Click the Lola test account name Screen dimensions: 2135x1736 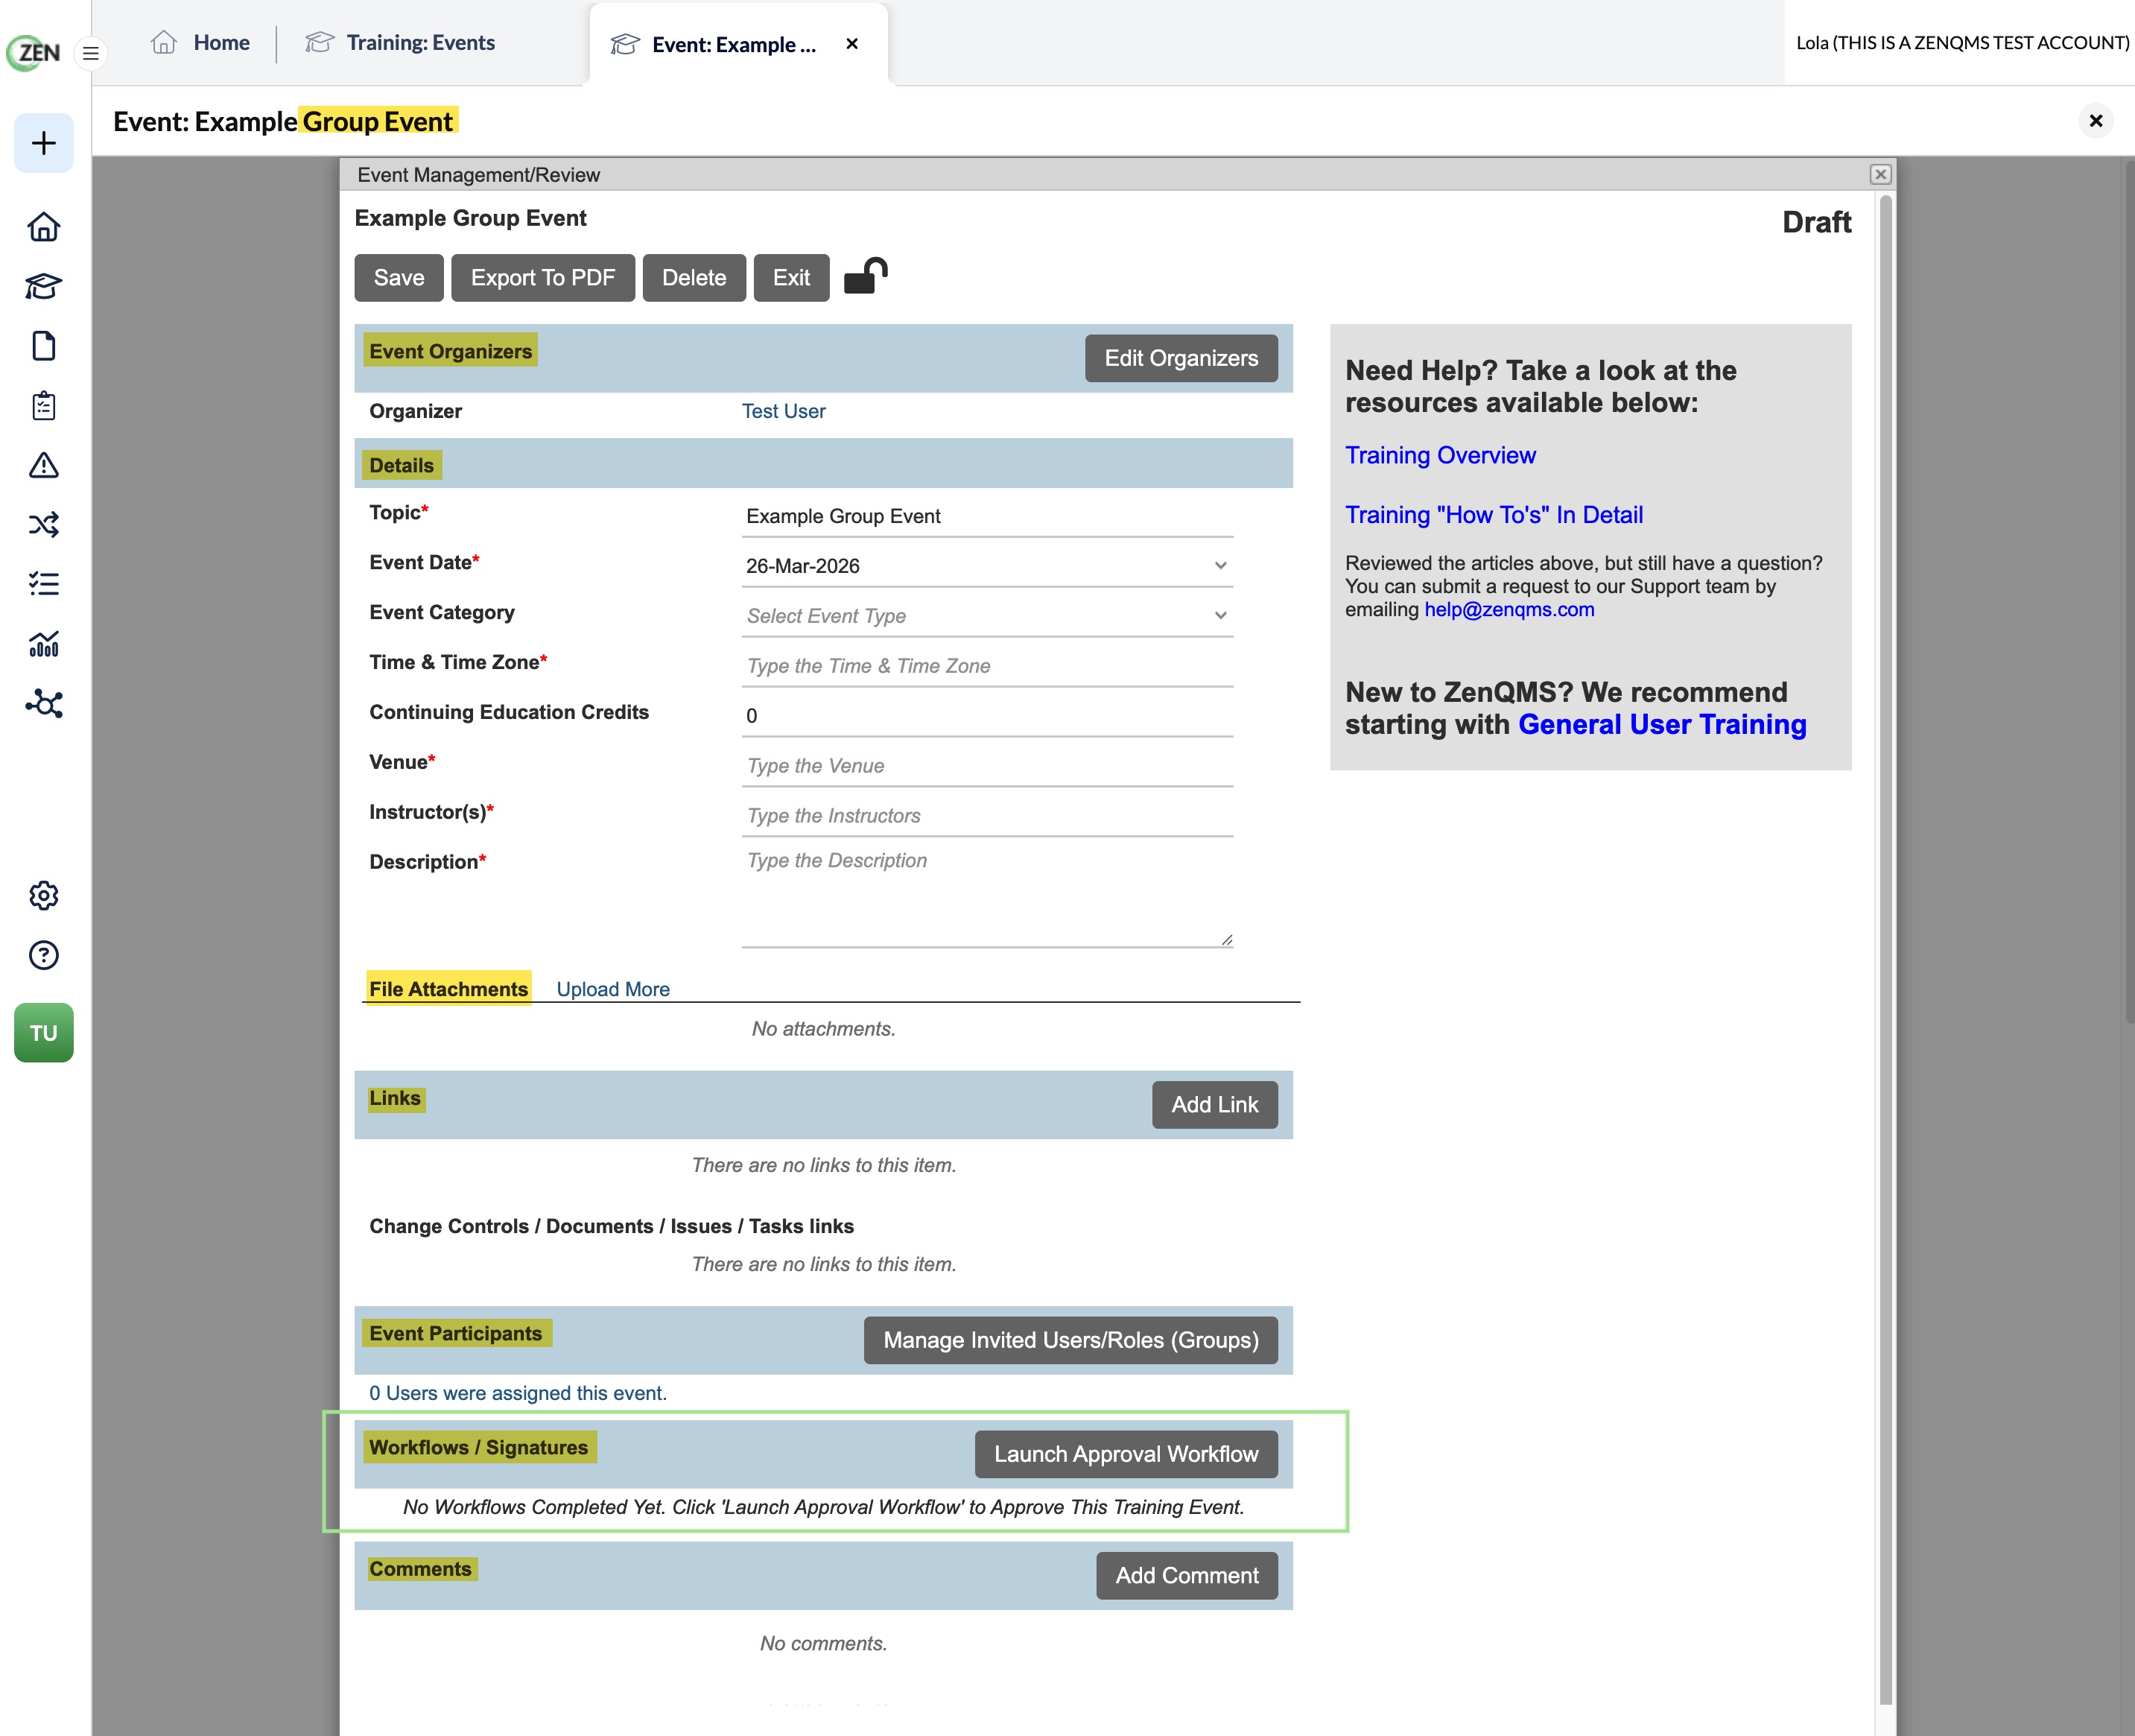tap(1962, 43)
